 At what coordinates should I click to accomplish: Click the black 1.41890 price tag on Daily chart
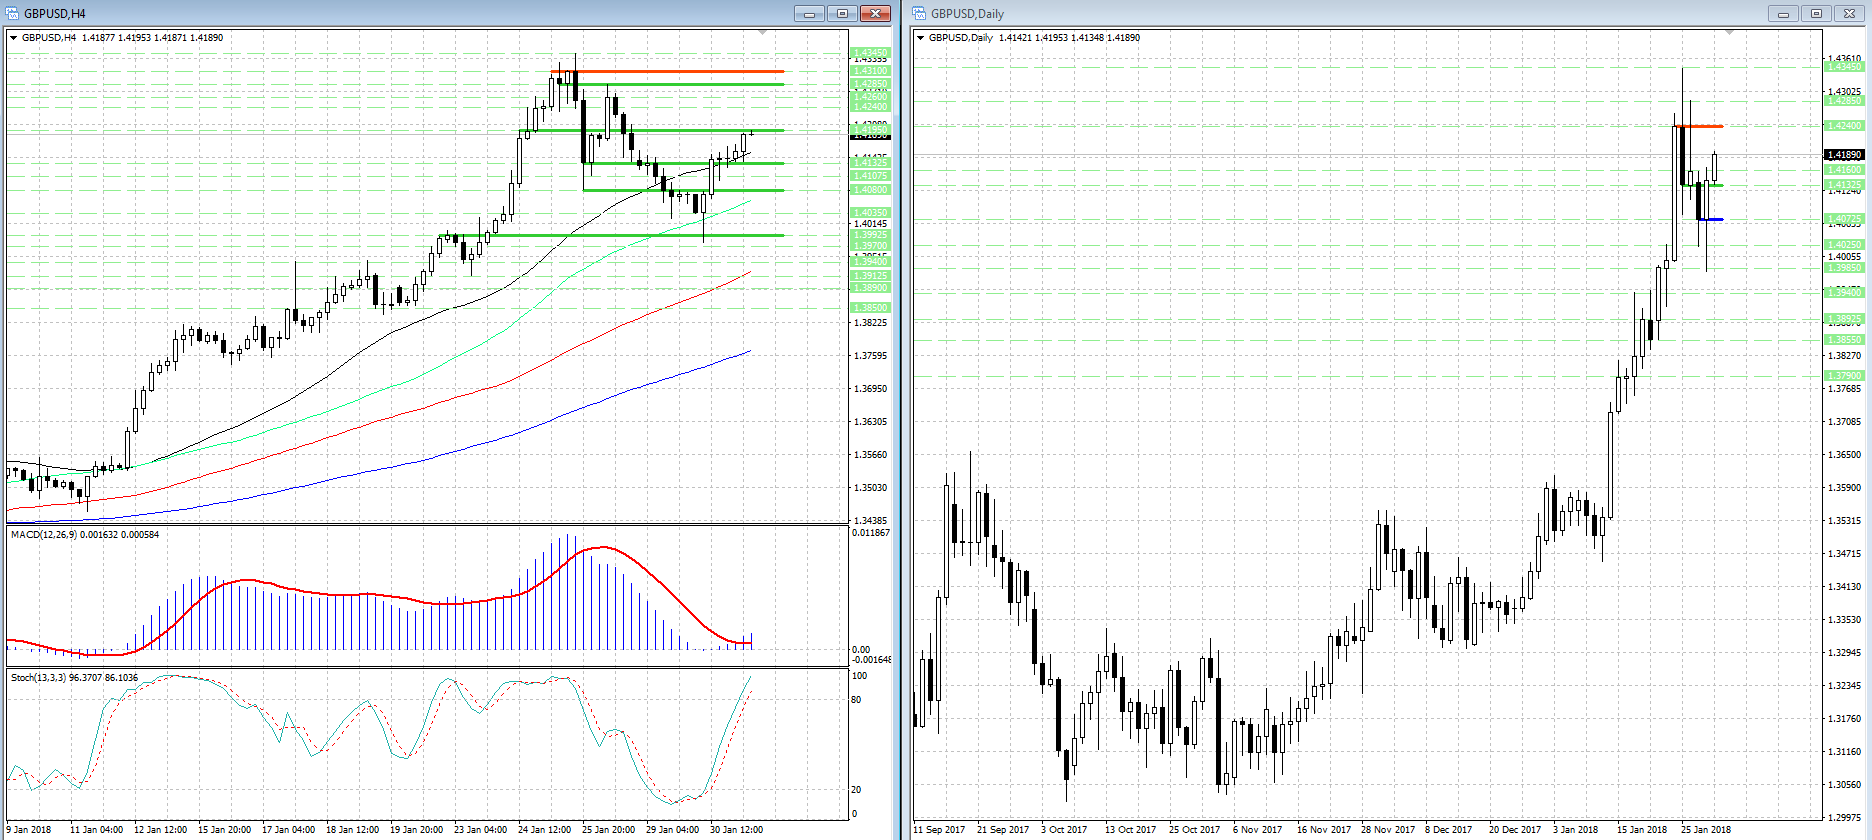1845,155
